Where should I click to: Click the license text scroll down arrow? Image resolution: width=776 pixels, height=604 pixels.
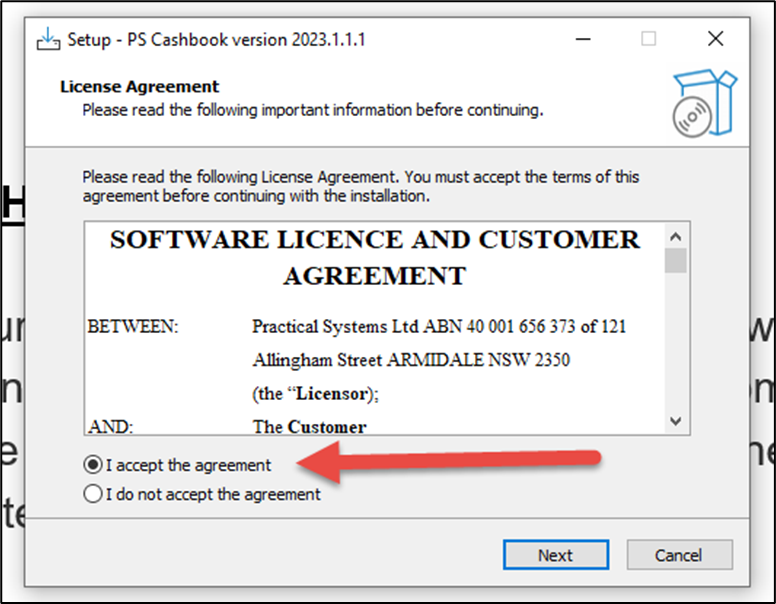(676, 421)
